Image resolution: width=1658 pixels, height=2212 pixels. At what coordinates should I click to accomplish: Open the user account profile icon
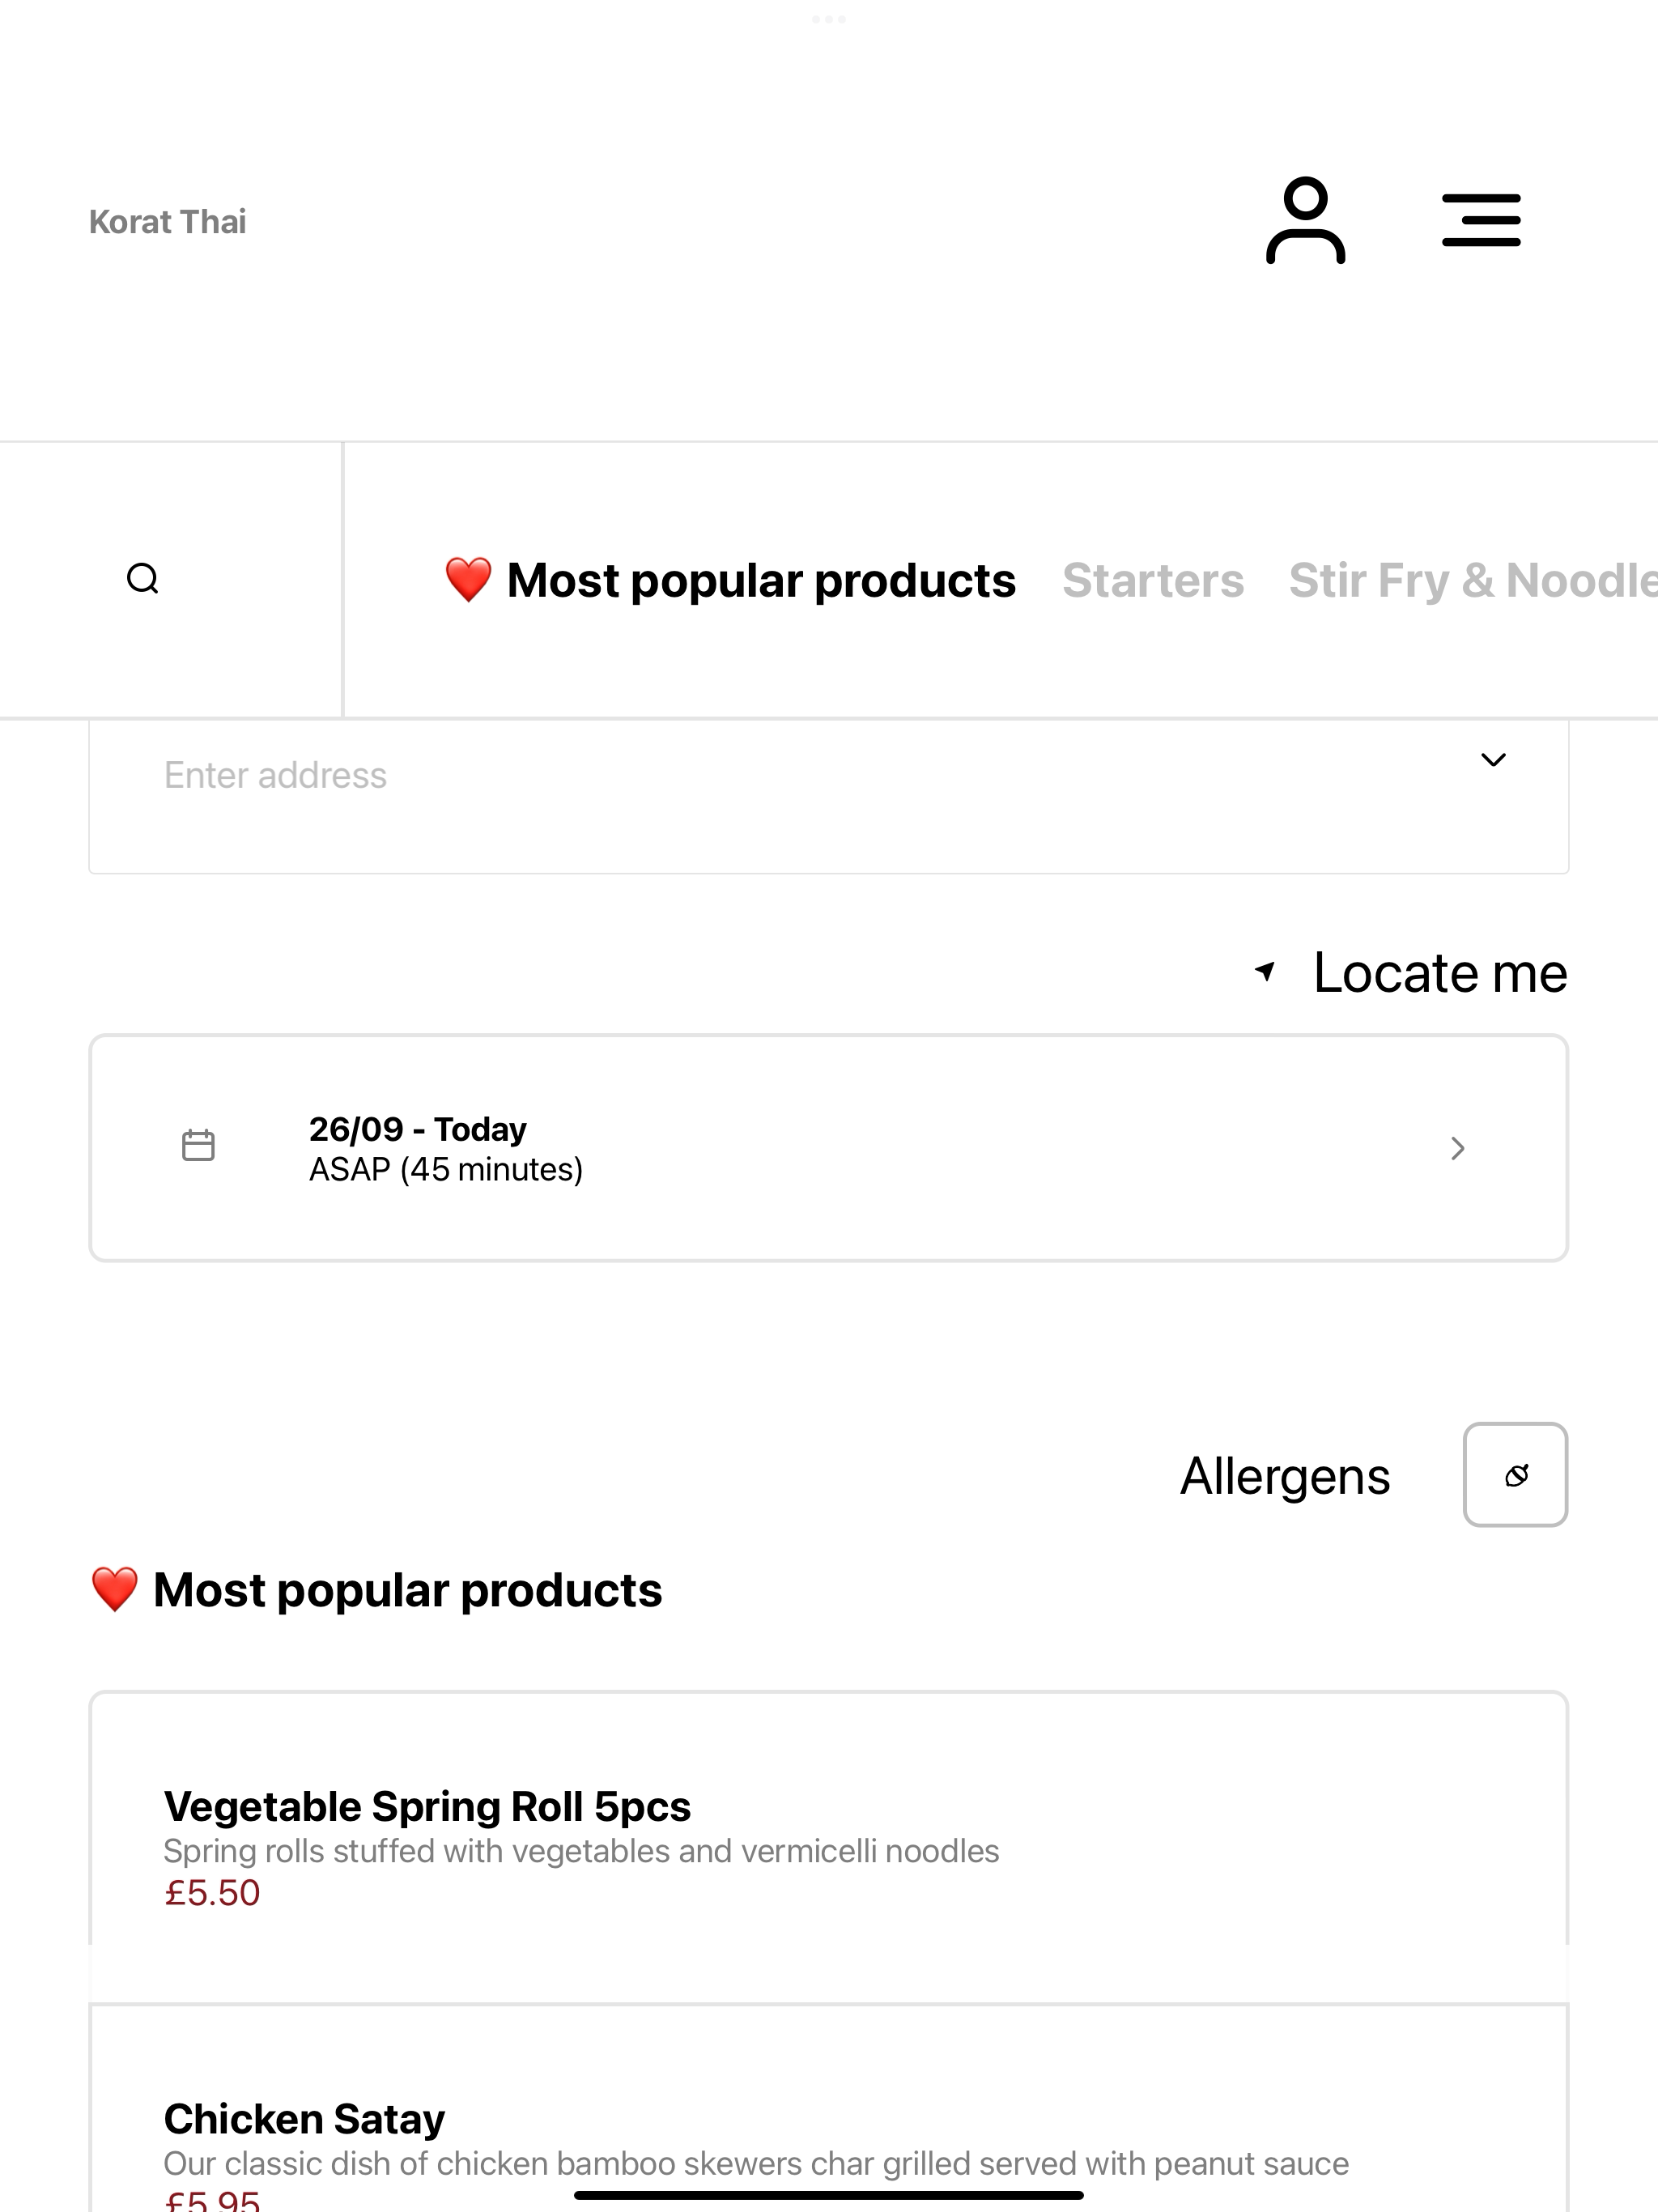(x=1305, y=221)
